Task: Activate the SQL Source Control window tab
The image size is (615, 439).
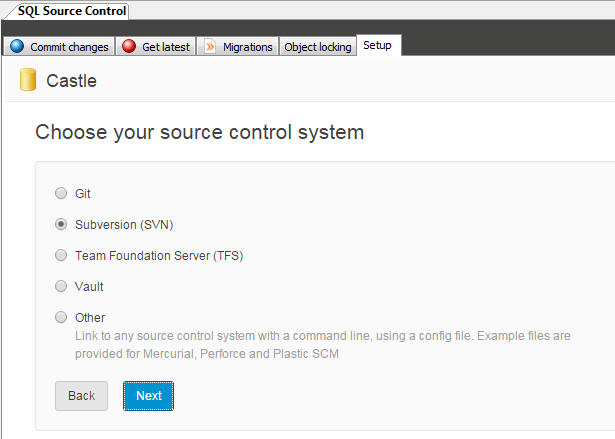Action: pyautogui.click(x=71, y=11)
